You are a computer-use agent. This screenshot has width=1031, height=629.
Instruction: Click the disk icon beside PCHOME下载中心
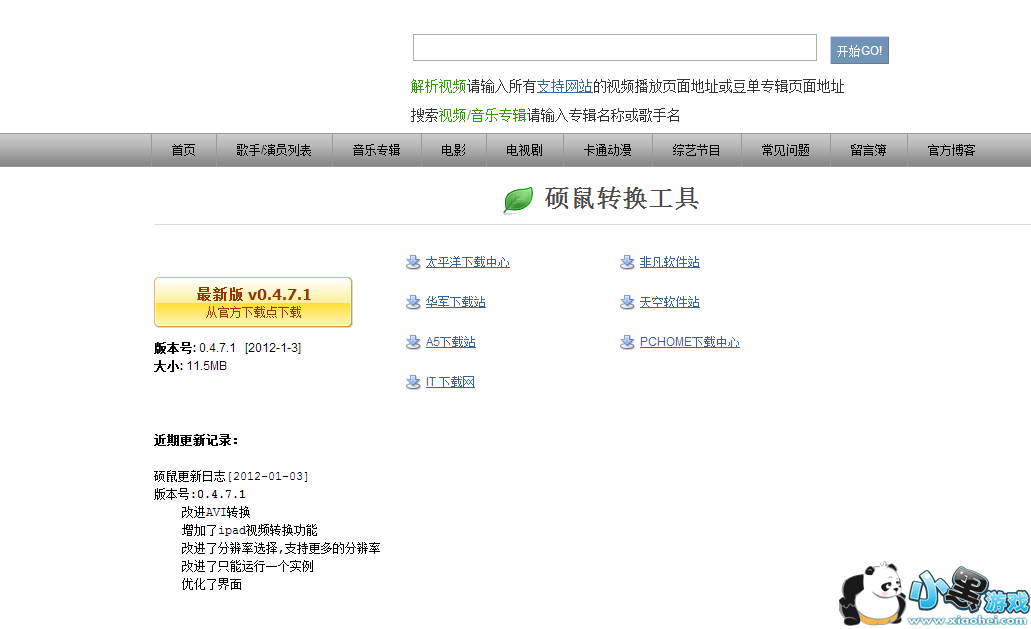[627, 342]
